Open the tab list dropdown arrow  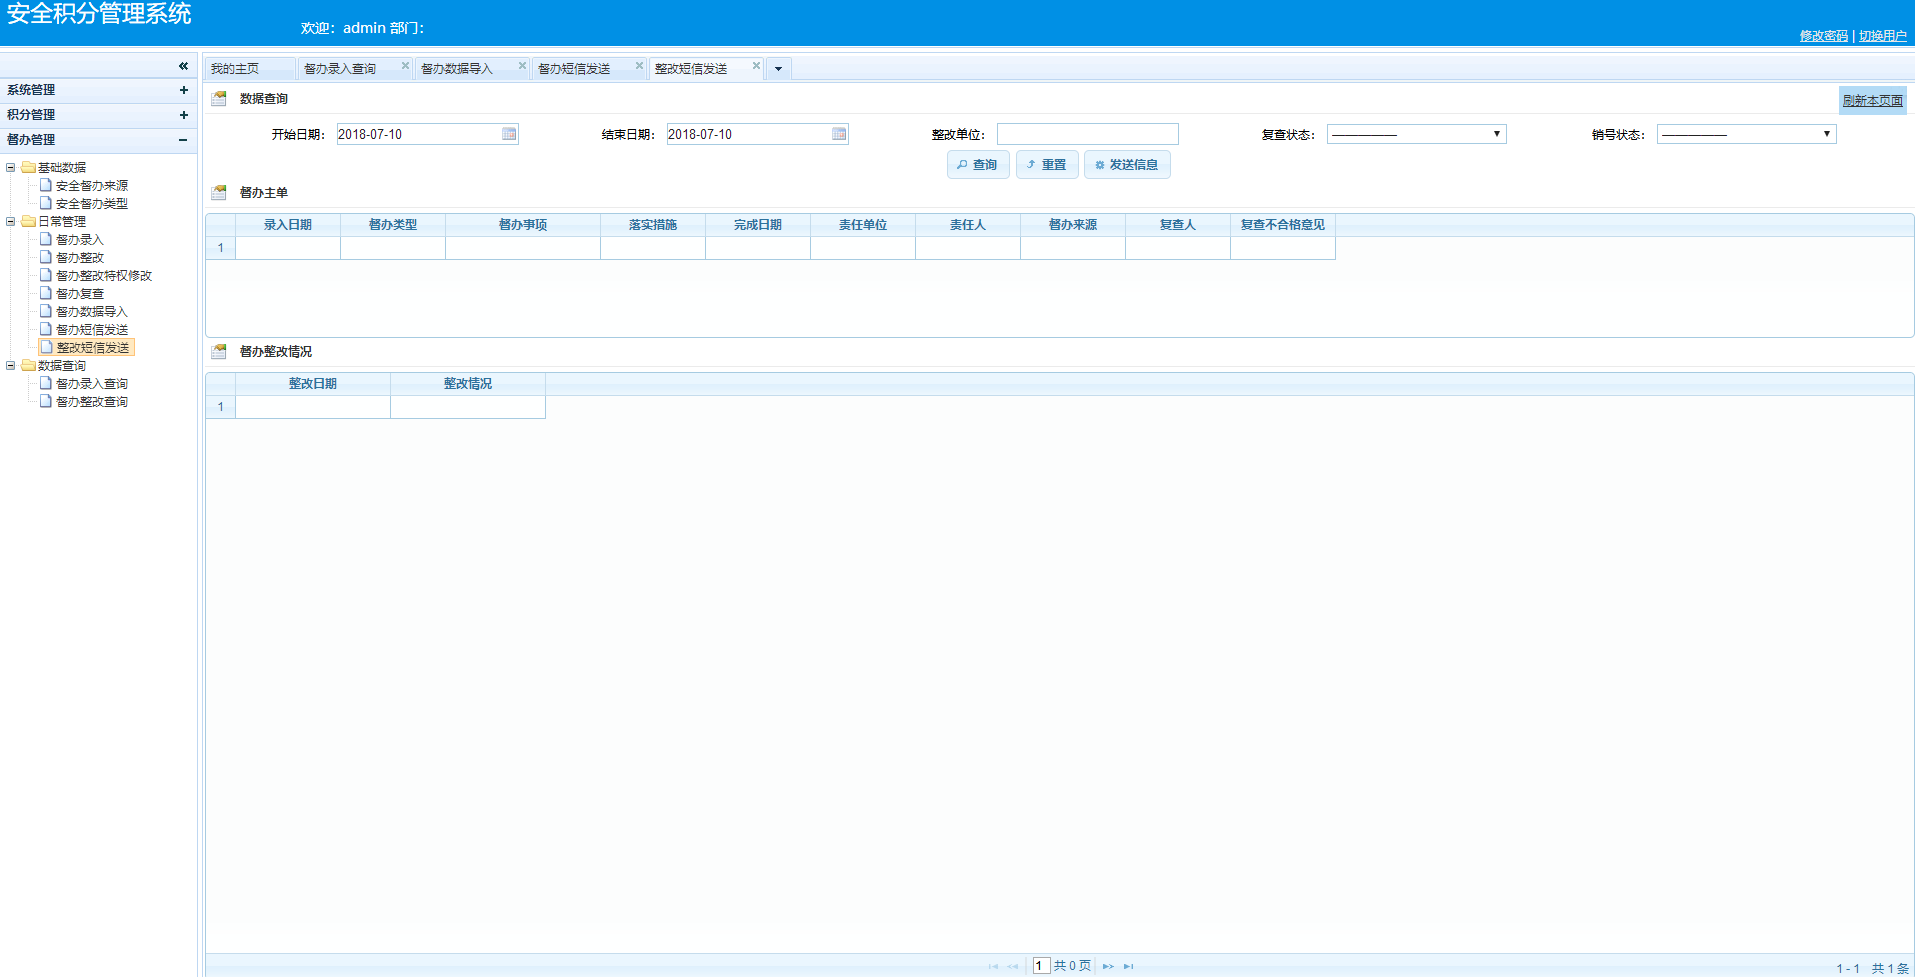pos(778,69)
